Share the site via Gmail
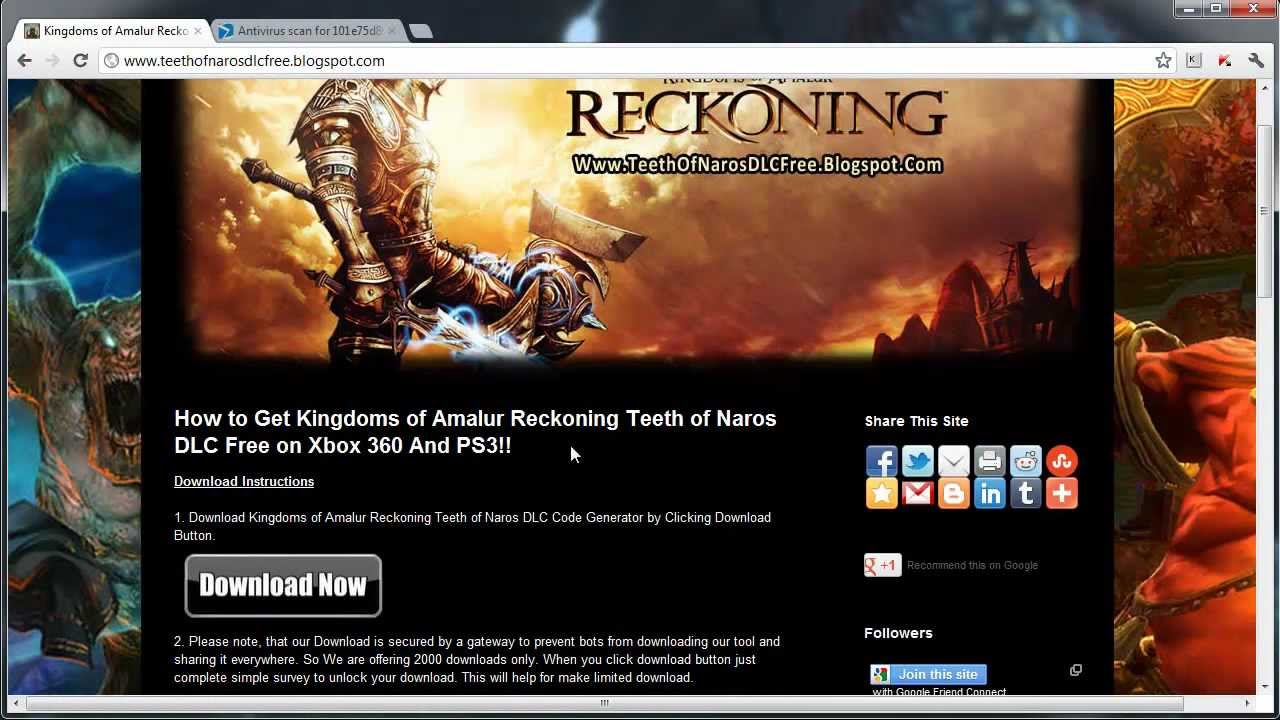Image resolution: width=1280 pixels, height=720 pixels. coord(918,493)
